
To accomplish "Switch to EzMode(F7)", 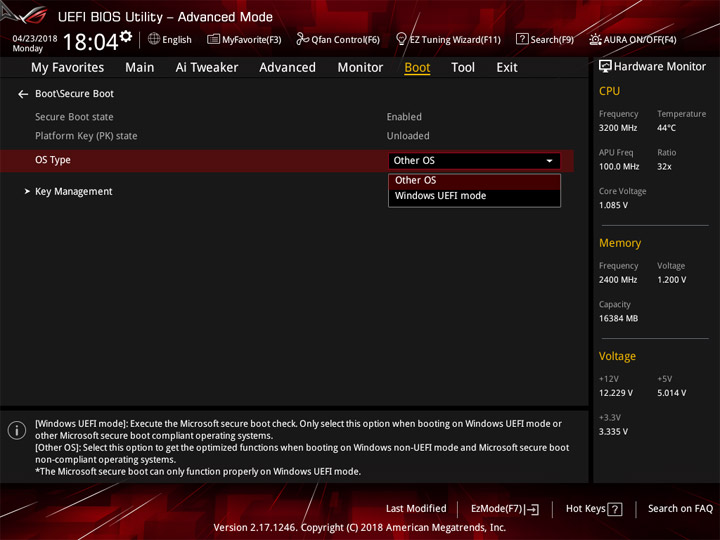I will coord(505,509).
